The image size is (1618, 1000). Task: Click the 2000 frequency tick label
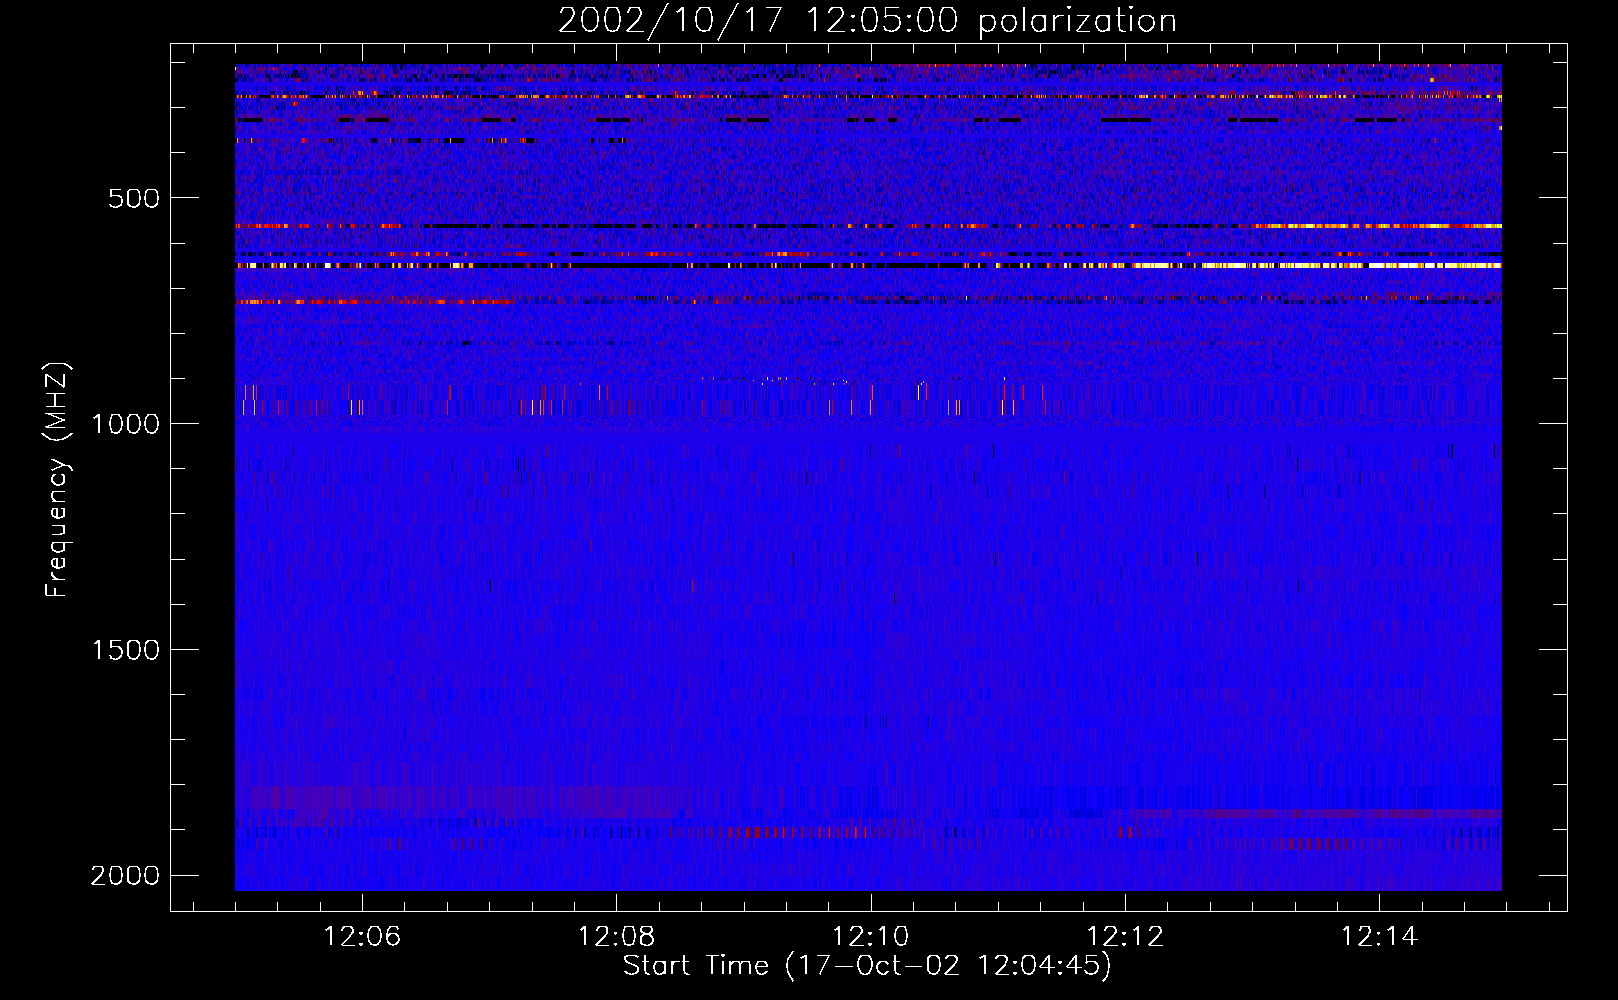[x=125, y=876]
